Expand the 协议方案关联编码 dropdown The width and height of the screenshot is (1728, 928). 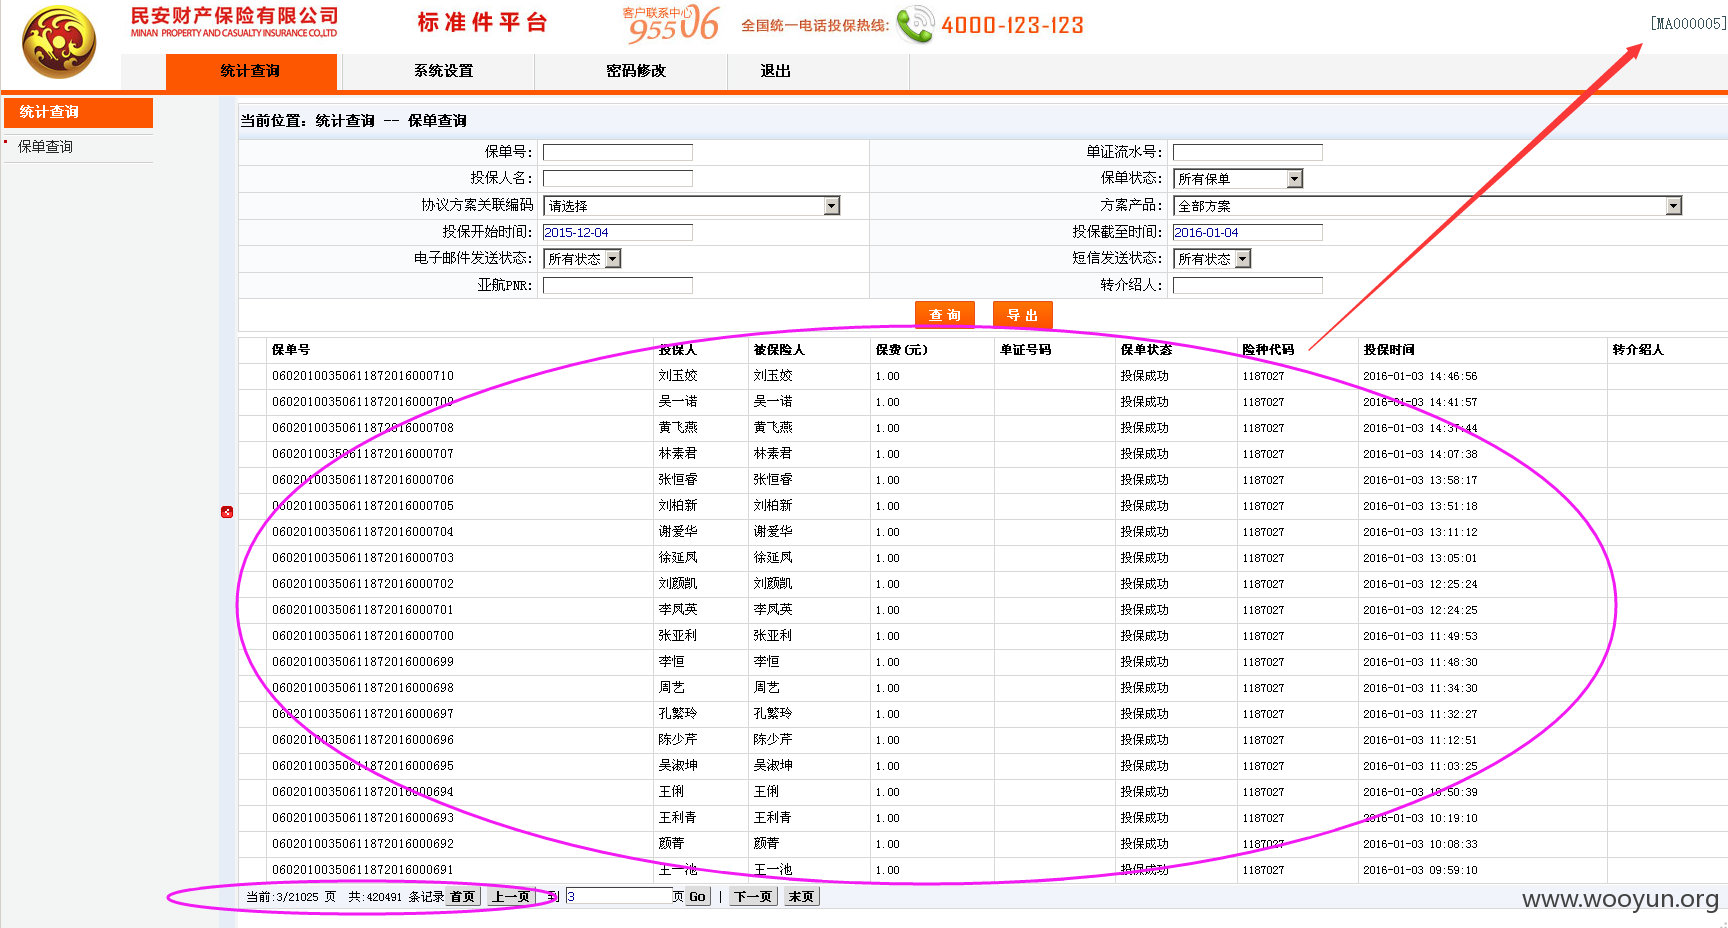tap(691, 205)
